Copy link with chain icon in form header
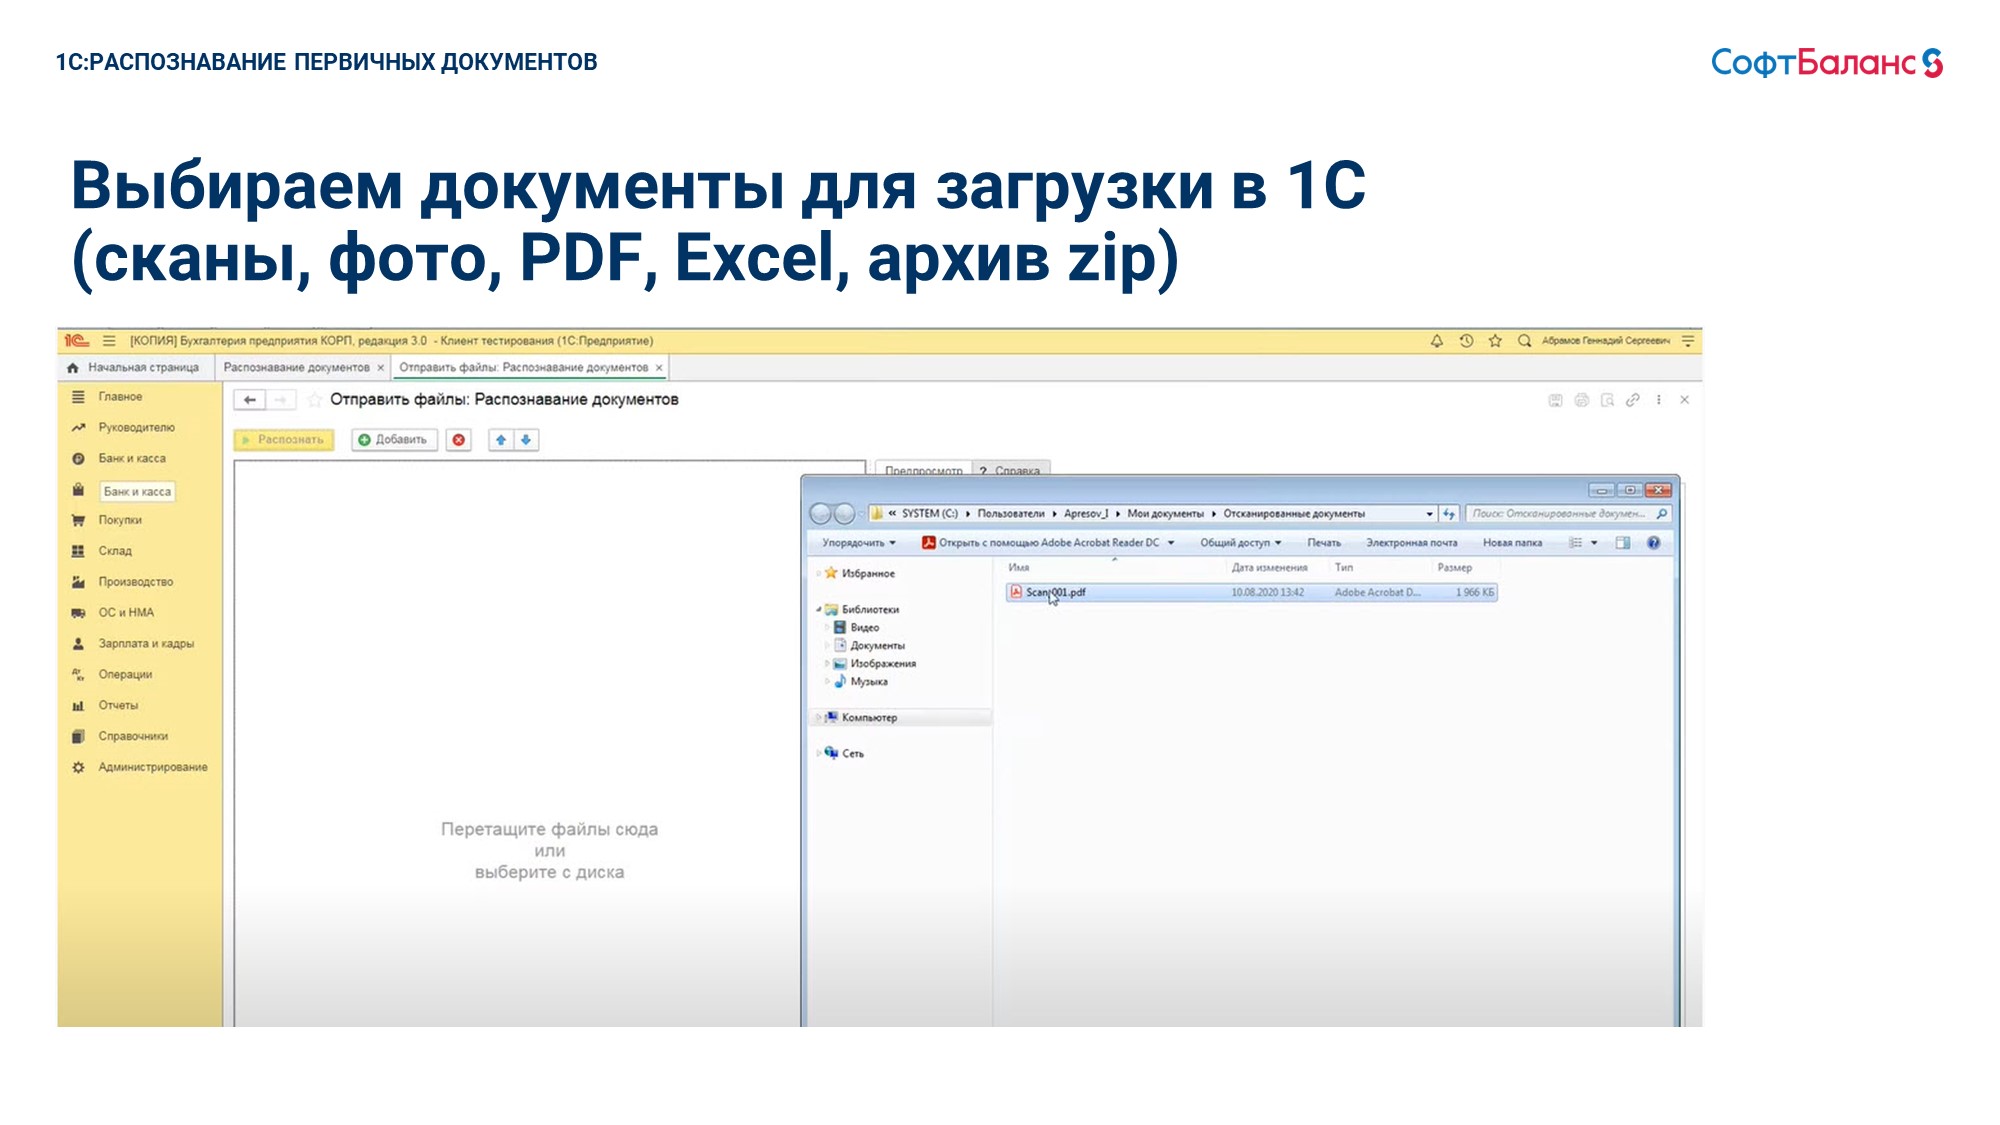The image size is (2000, 1125). point(1633,400)
